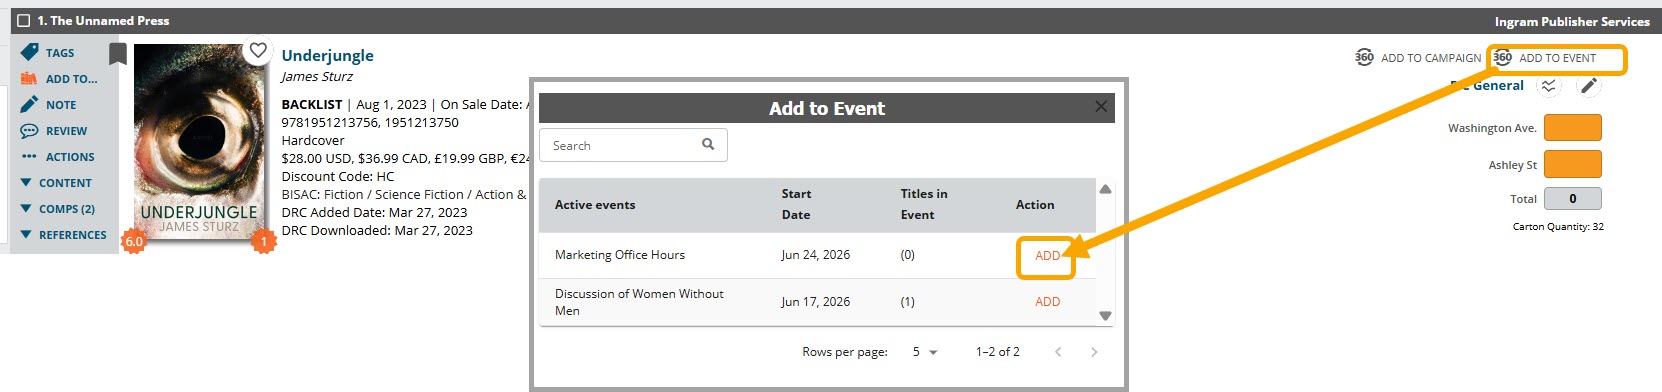Expand the References section

pos(63,235)
